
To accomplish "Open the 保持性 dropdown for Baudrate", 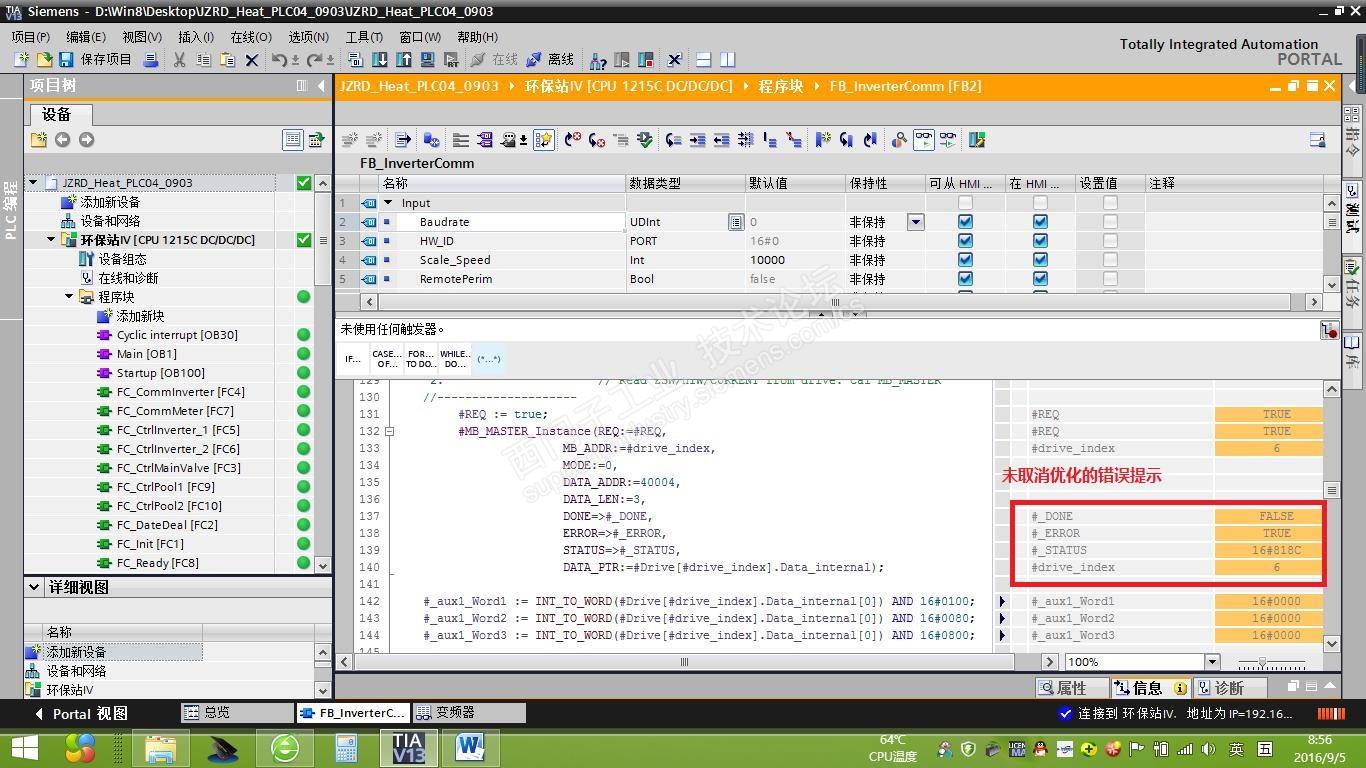I will 915,222.
